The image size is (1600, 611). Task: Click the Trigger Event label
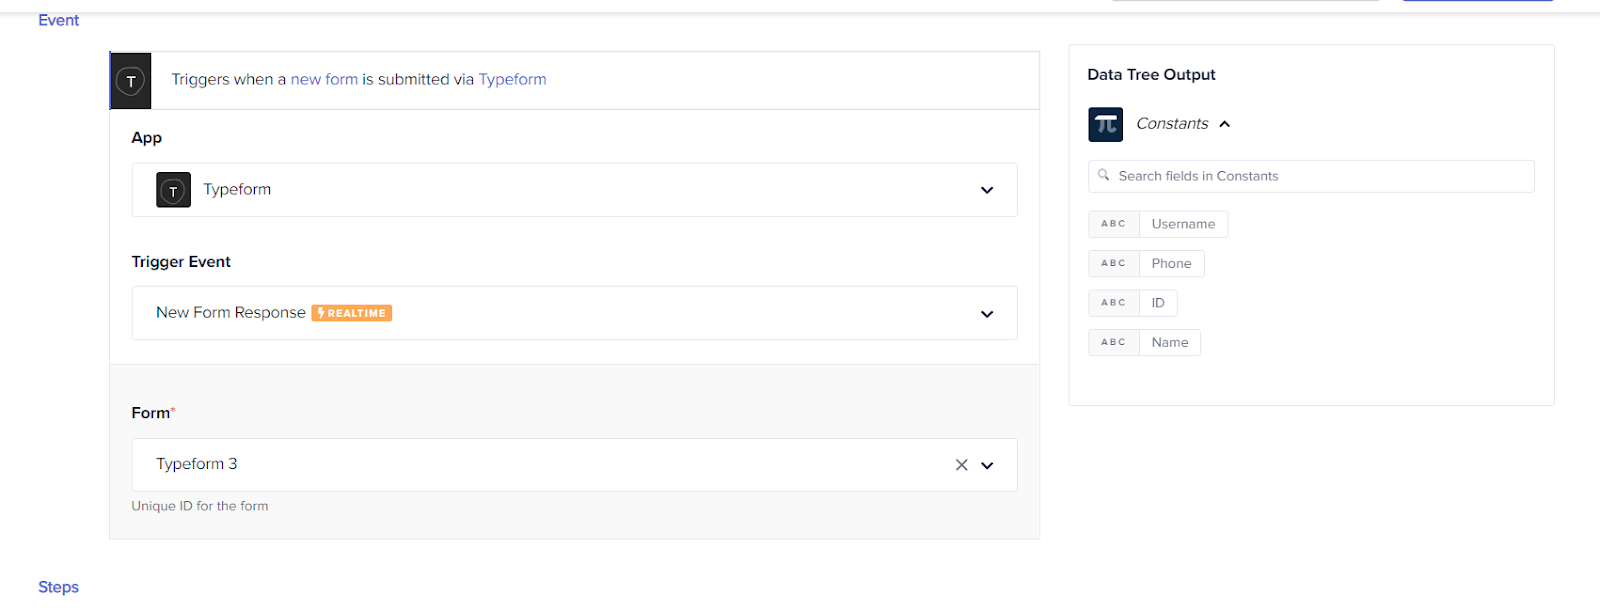pos(181,262)
